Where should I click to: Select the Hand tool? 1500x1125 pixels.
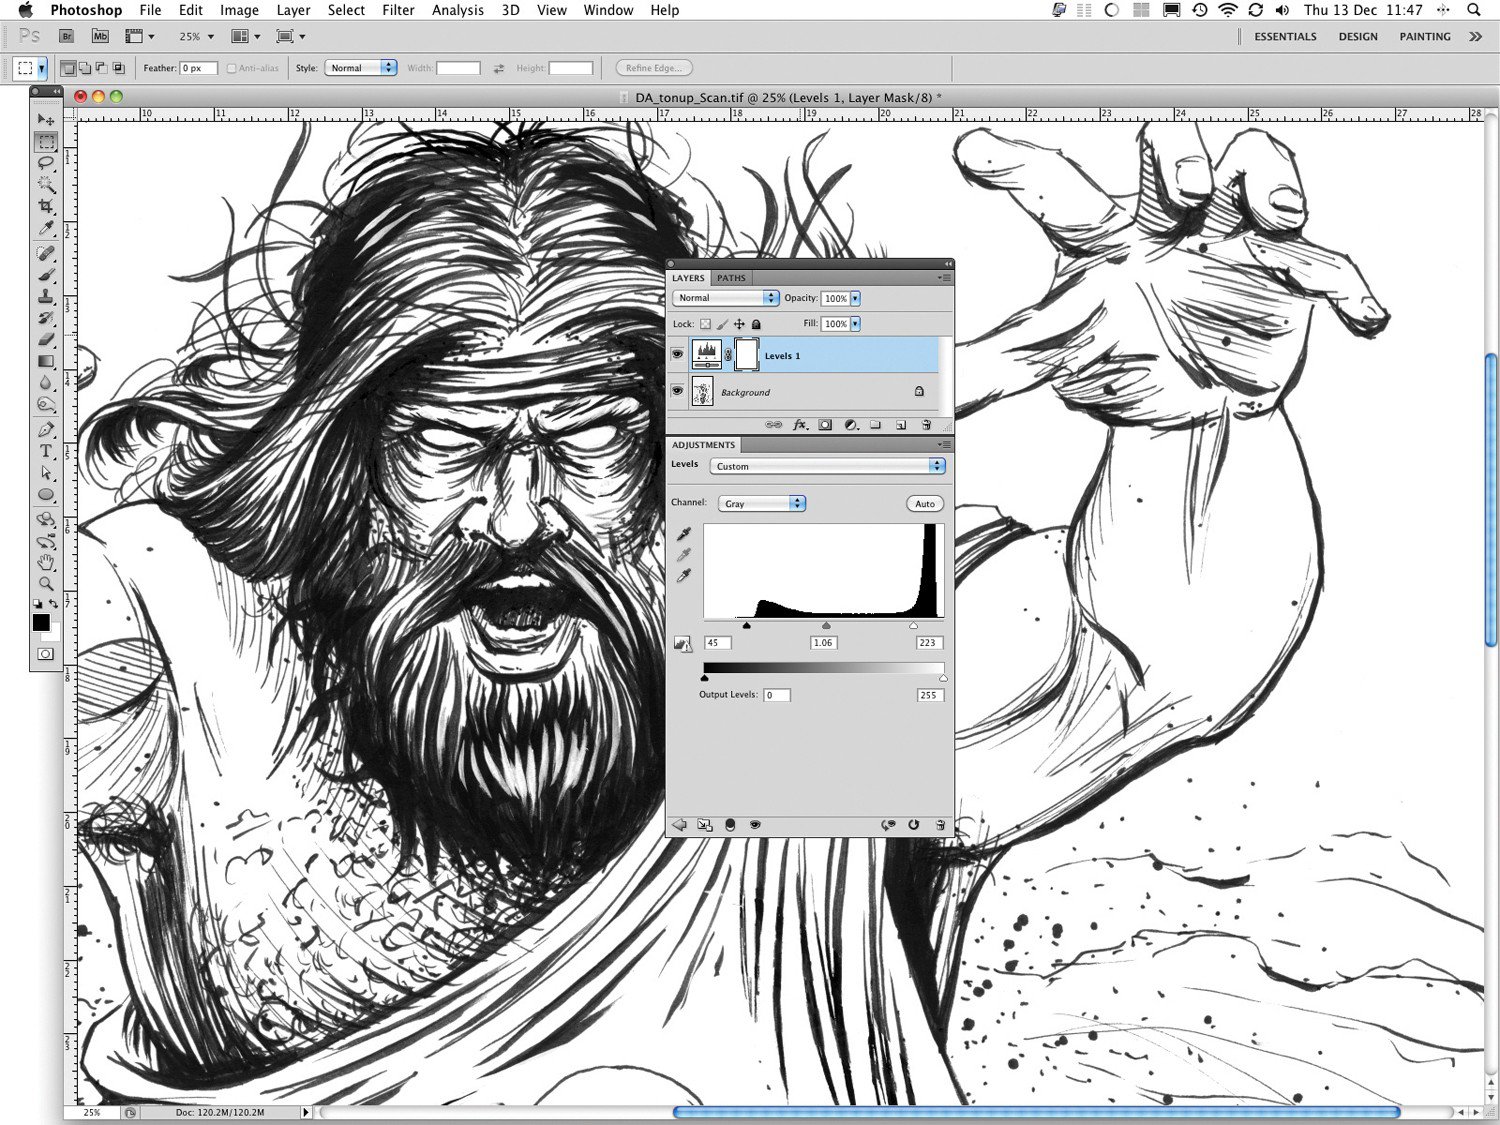coord(45,562)
